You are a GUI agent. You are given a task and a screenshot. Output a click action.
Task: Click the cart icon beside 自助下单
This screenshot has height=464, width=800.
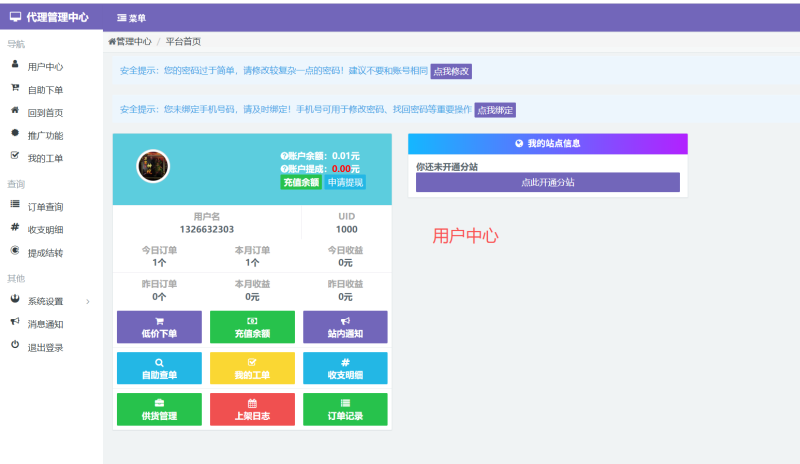coord(15,87)
